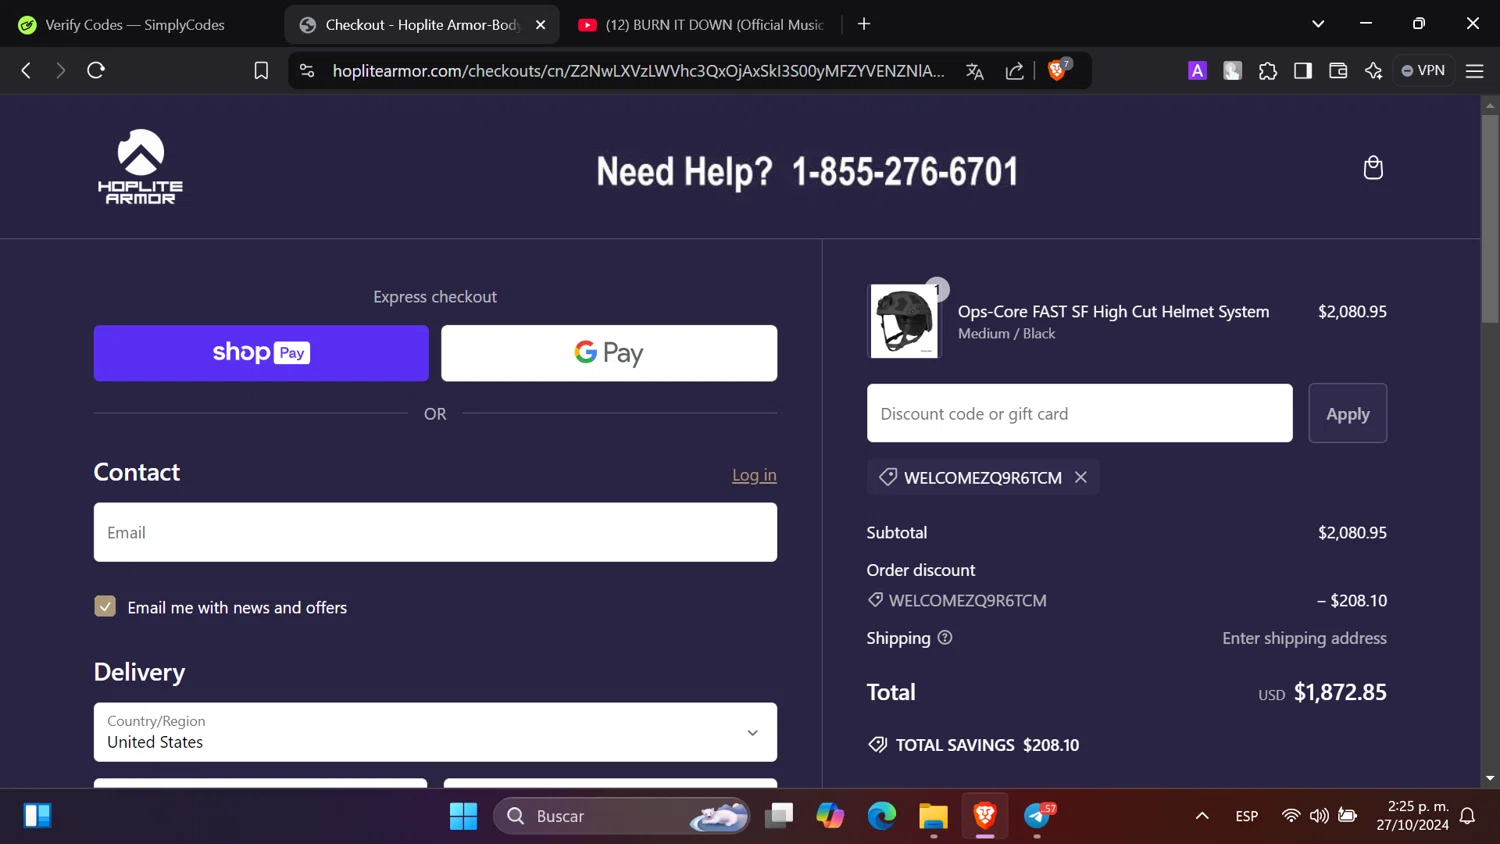1500x844 pixels.
Task: Open the VPN button
Action: pos(1424,70)
